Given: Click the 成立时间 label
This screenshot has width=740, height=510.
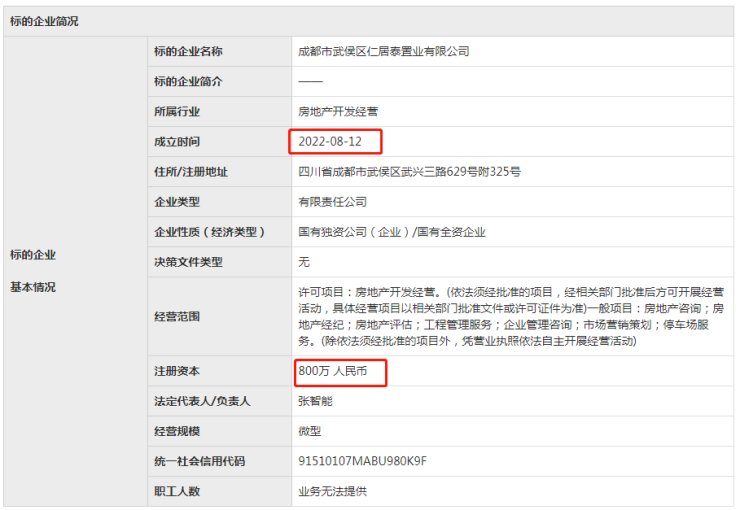Looking at the screenshot, I should (x=177, y=142).
